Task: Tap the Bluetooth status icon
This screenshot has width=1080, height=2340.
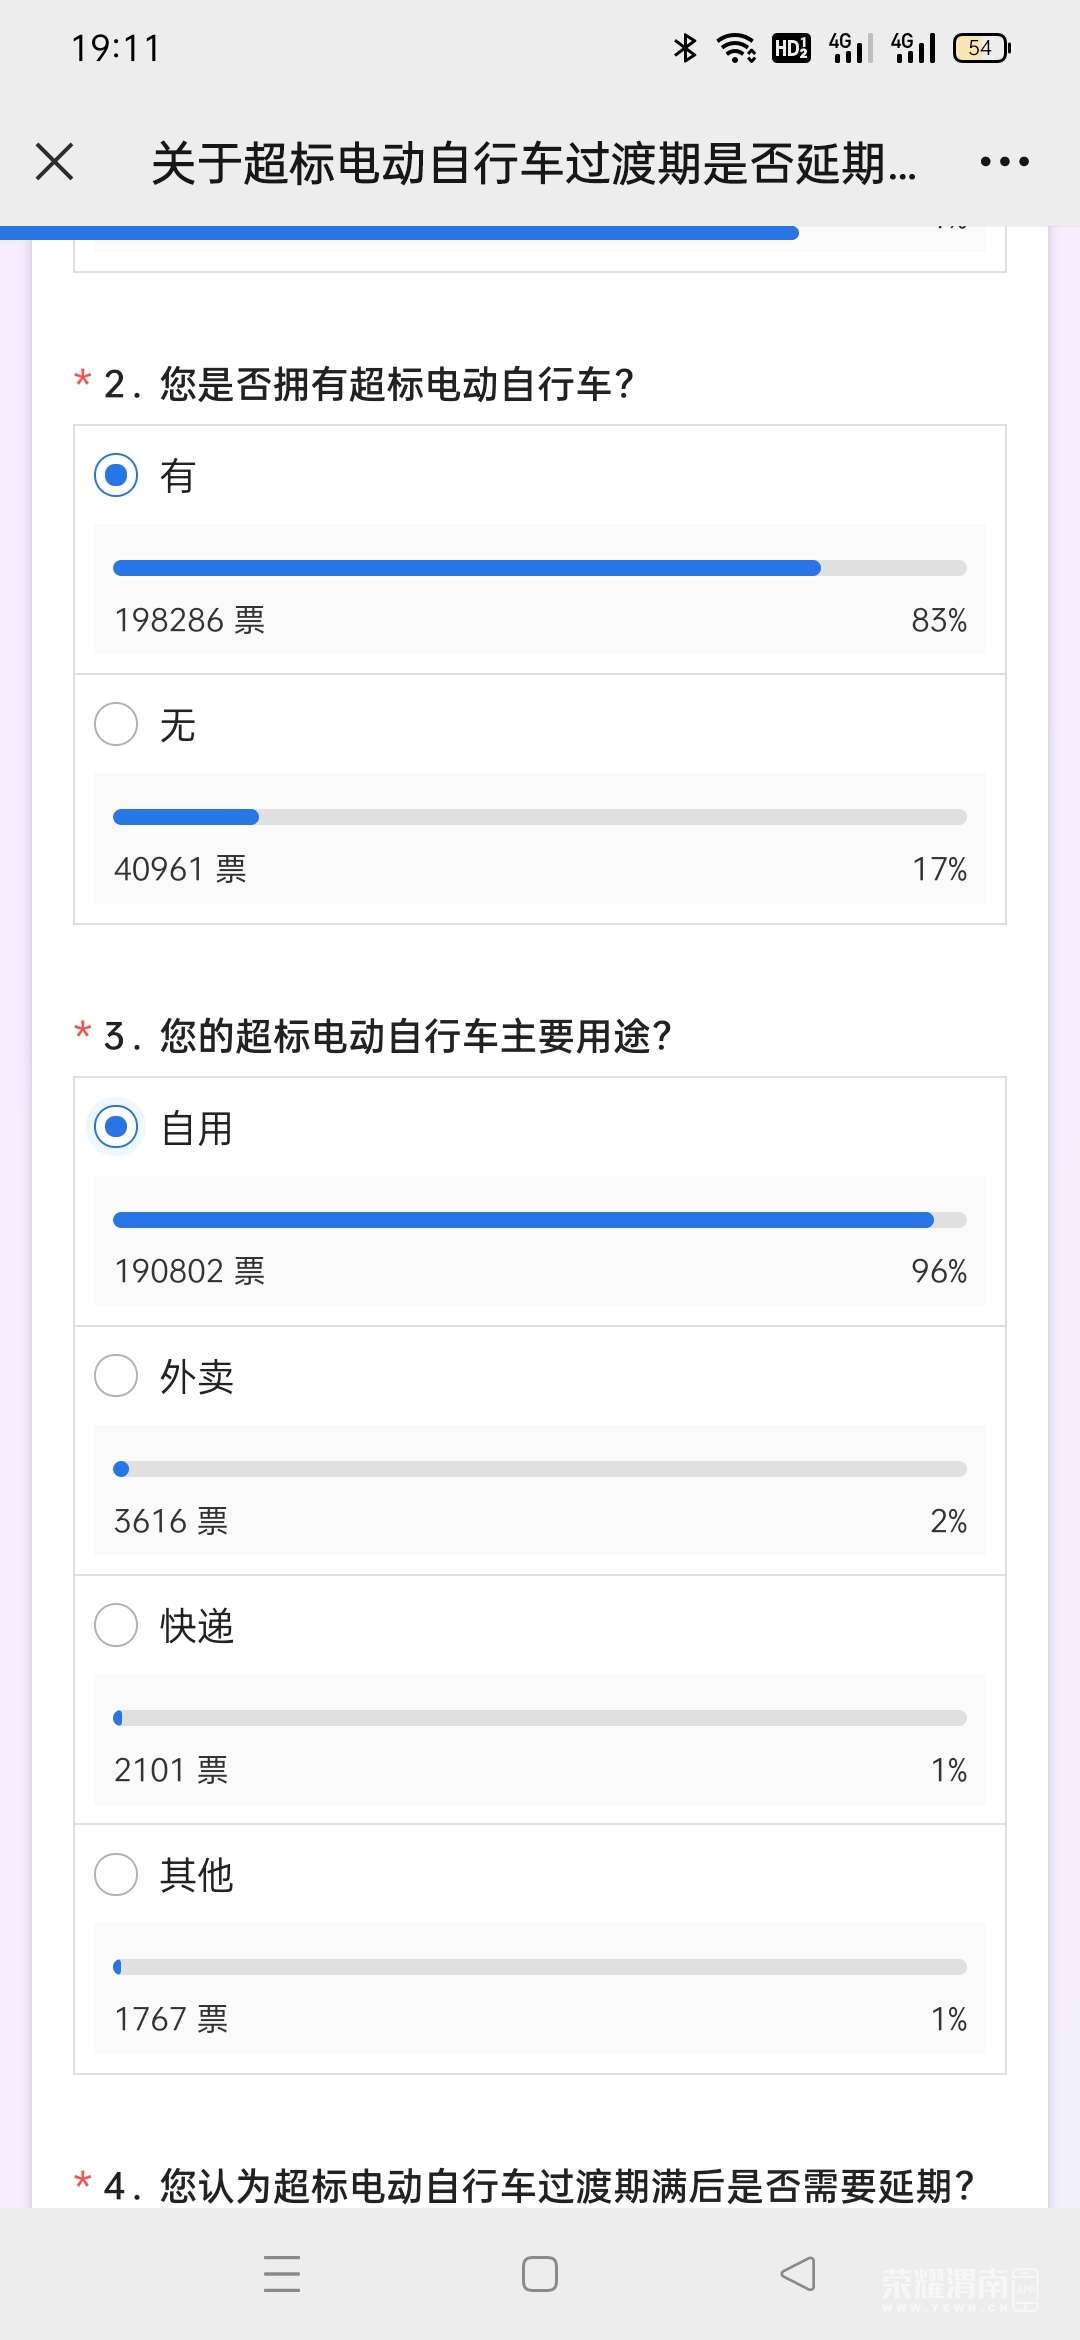Action: (x=685, y=48)
